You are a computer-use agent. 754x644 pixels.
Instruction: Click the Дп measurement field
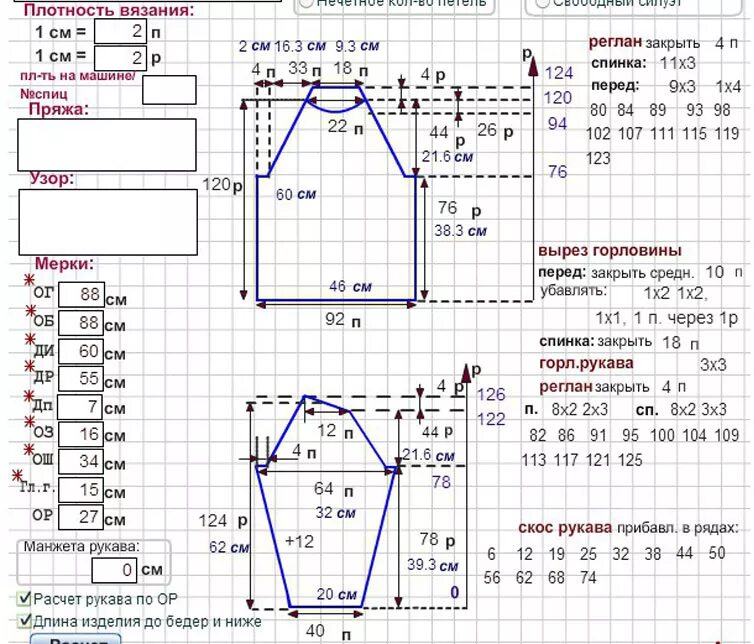click(80, 407)
